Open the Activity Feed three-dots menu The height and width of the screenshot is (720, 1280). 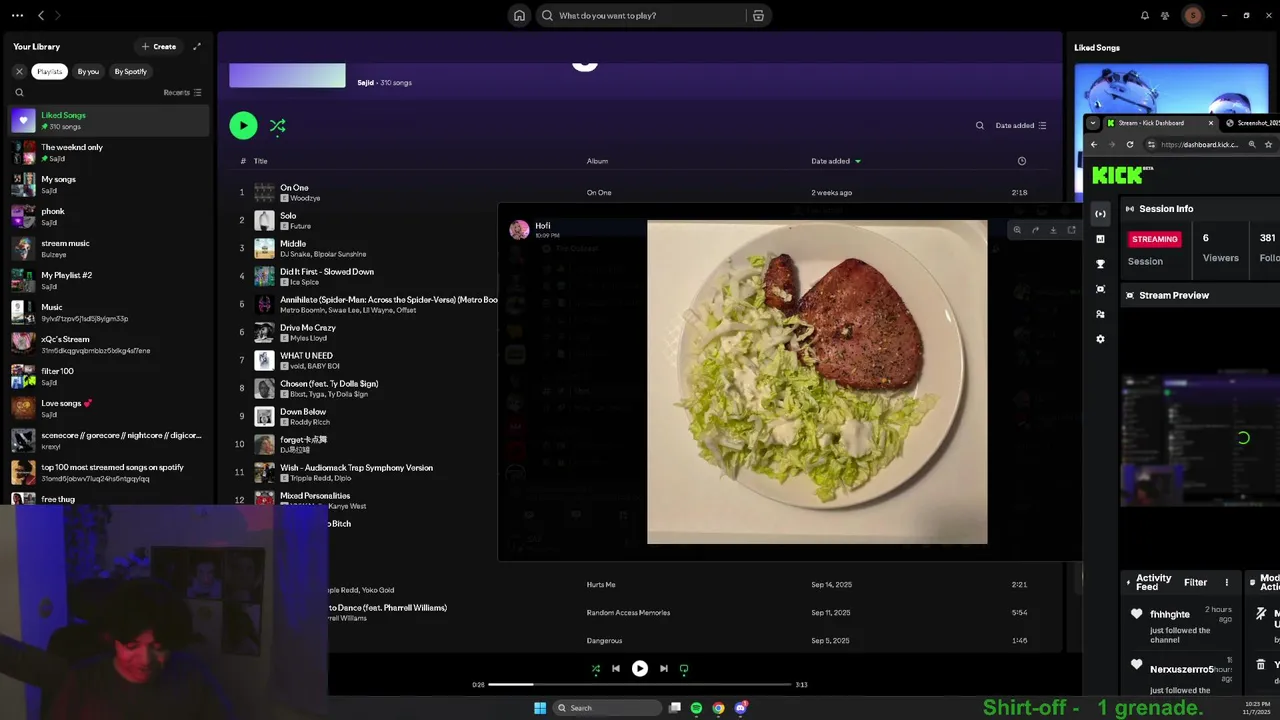click(x=1227, y=582)
